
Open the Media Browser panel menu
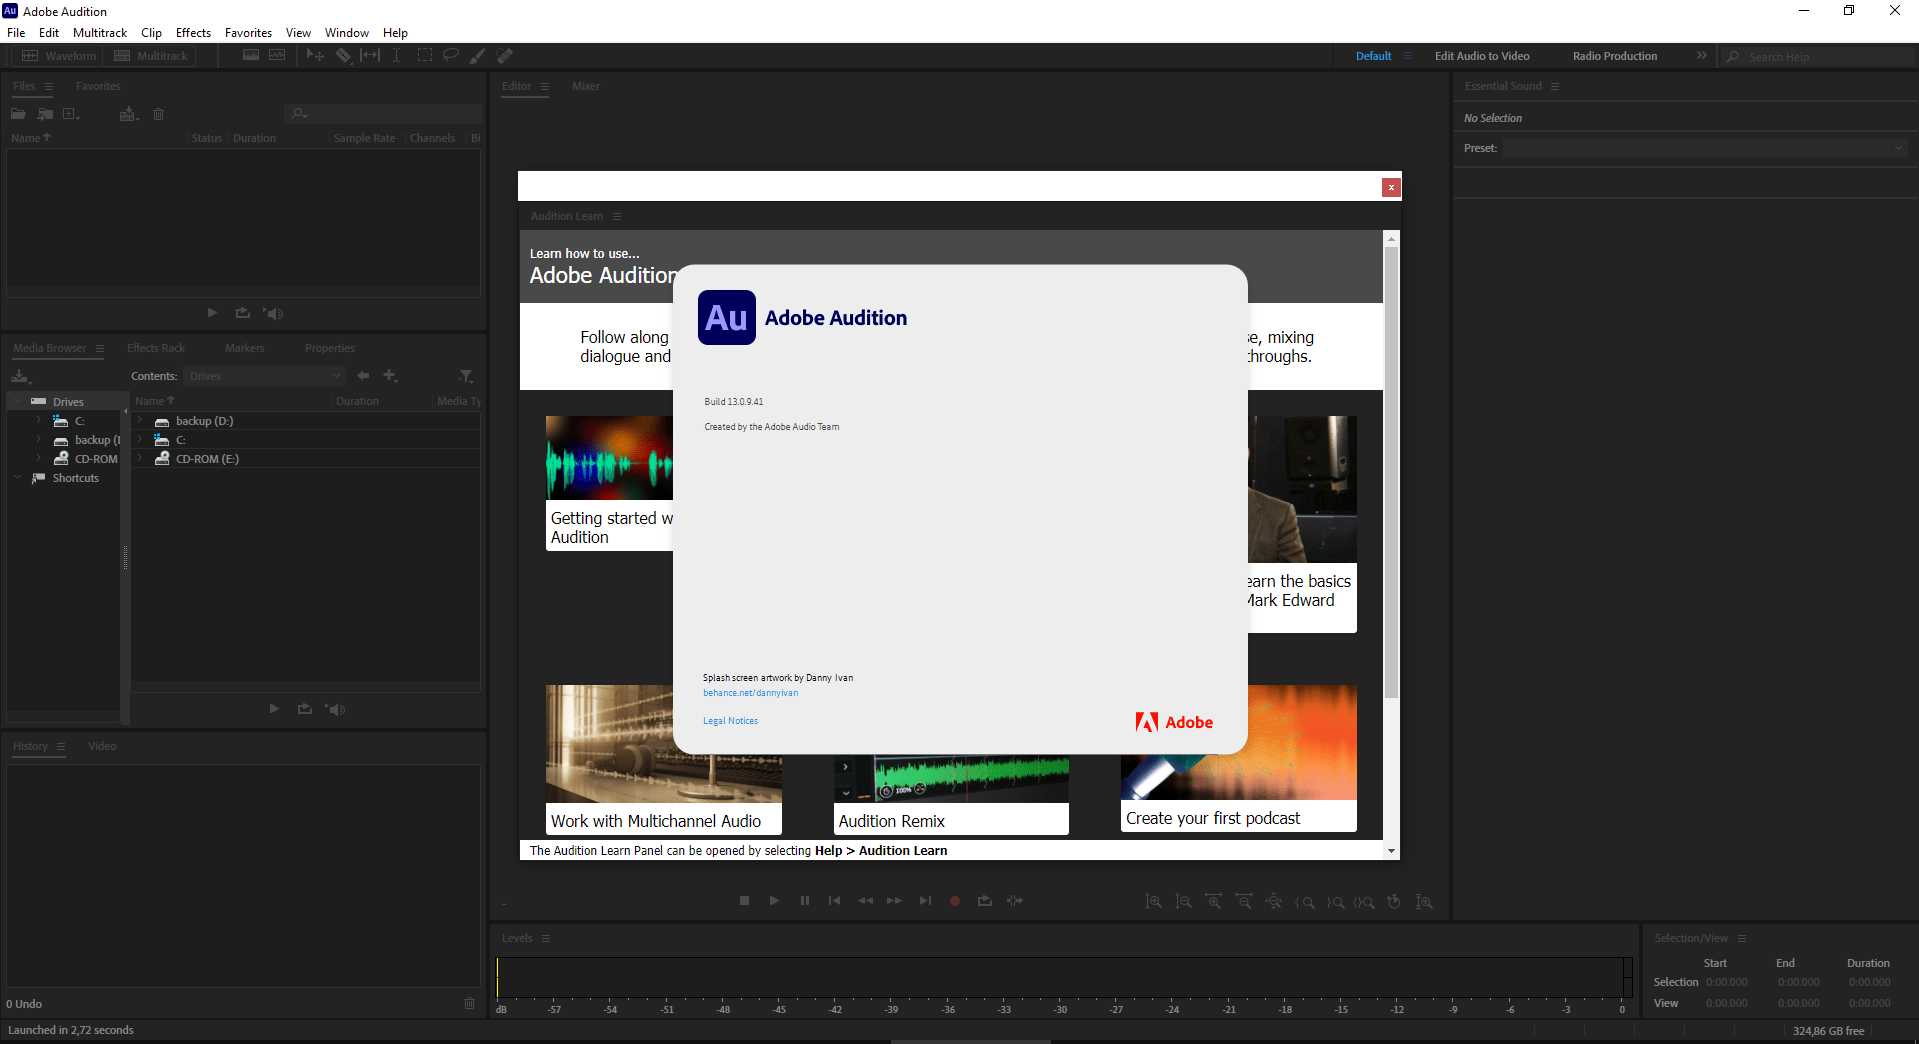pos(100,348)
